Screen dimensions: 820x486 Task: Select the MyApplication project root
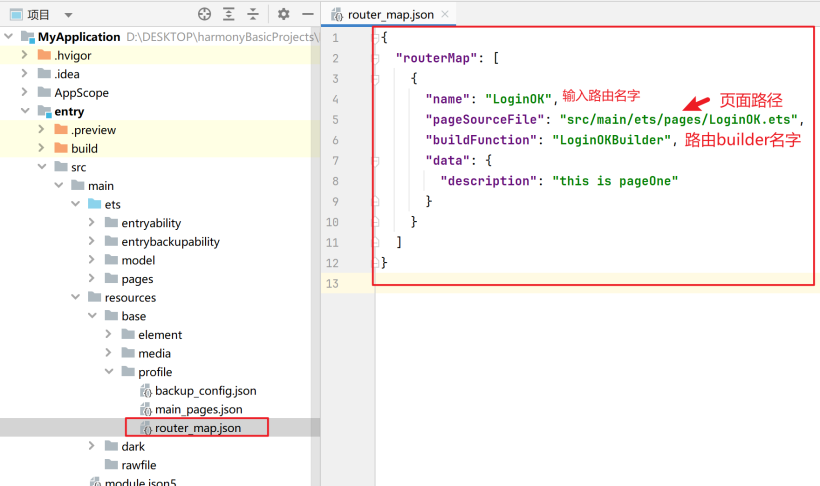pos(78,37)
